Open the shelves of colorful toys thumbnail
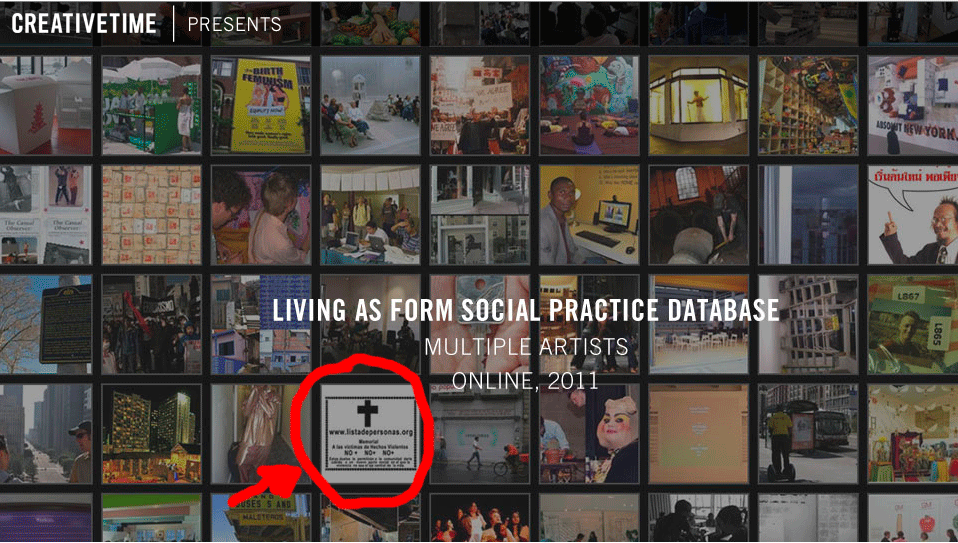 (808, 105)
